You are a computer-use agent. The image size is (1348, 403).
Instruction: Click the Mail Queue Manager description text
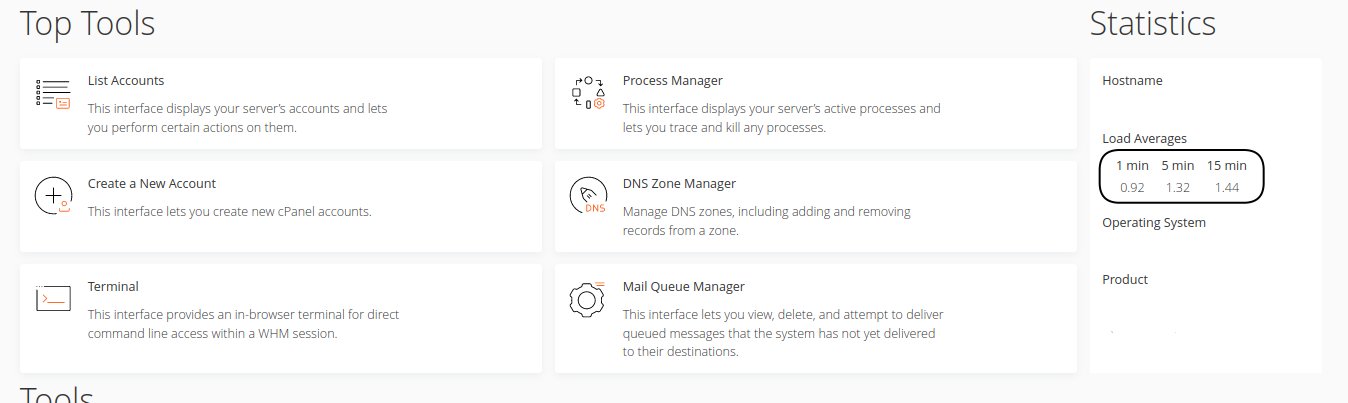(781, 333)
